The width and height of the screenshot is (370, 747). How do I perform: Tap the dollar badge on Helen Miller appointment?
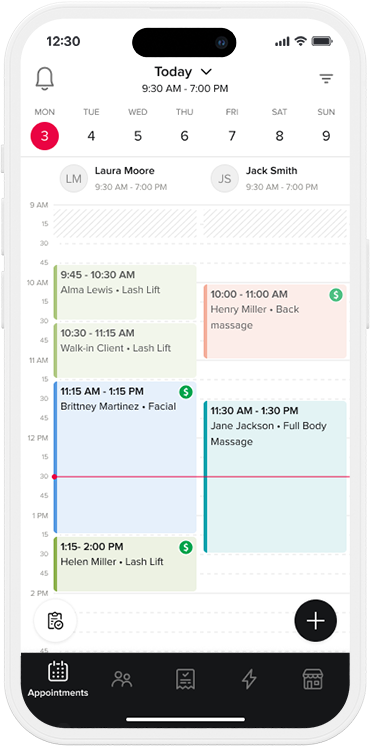coord(186,547)
